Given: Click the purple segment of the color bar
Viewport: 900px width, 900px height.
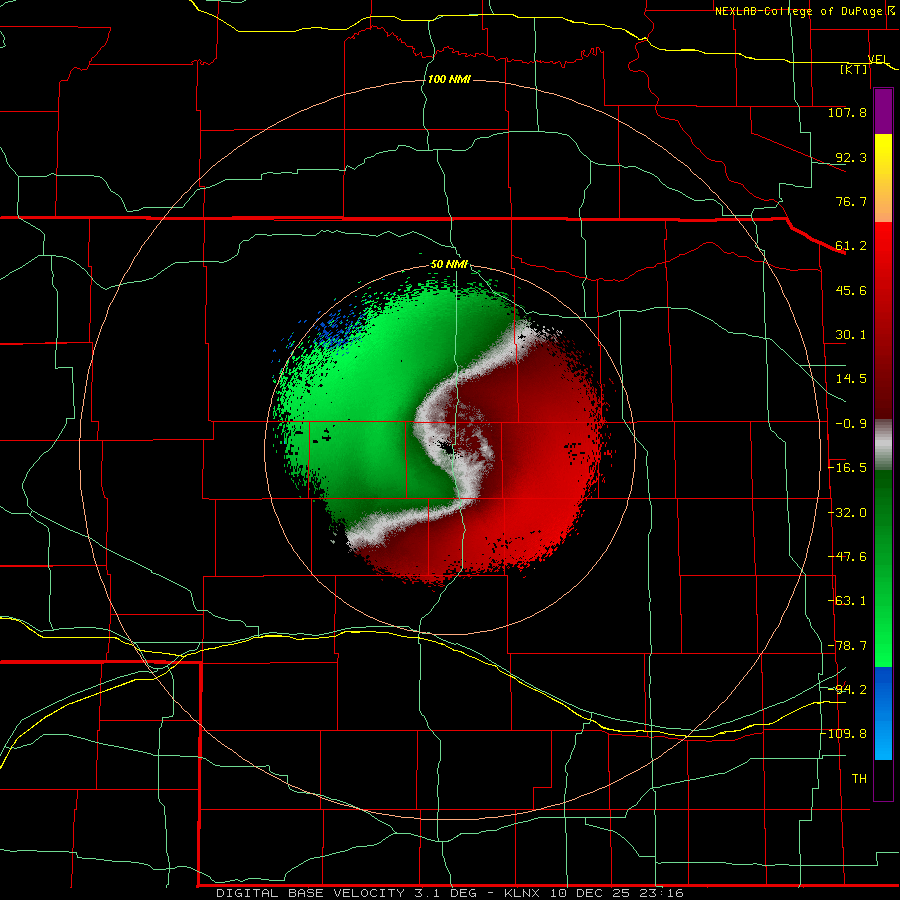Looking at the screenshot, I should tap(883, 112).
